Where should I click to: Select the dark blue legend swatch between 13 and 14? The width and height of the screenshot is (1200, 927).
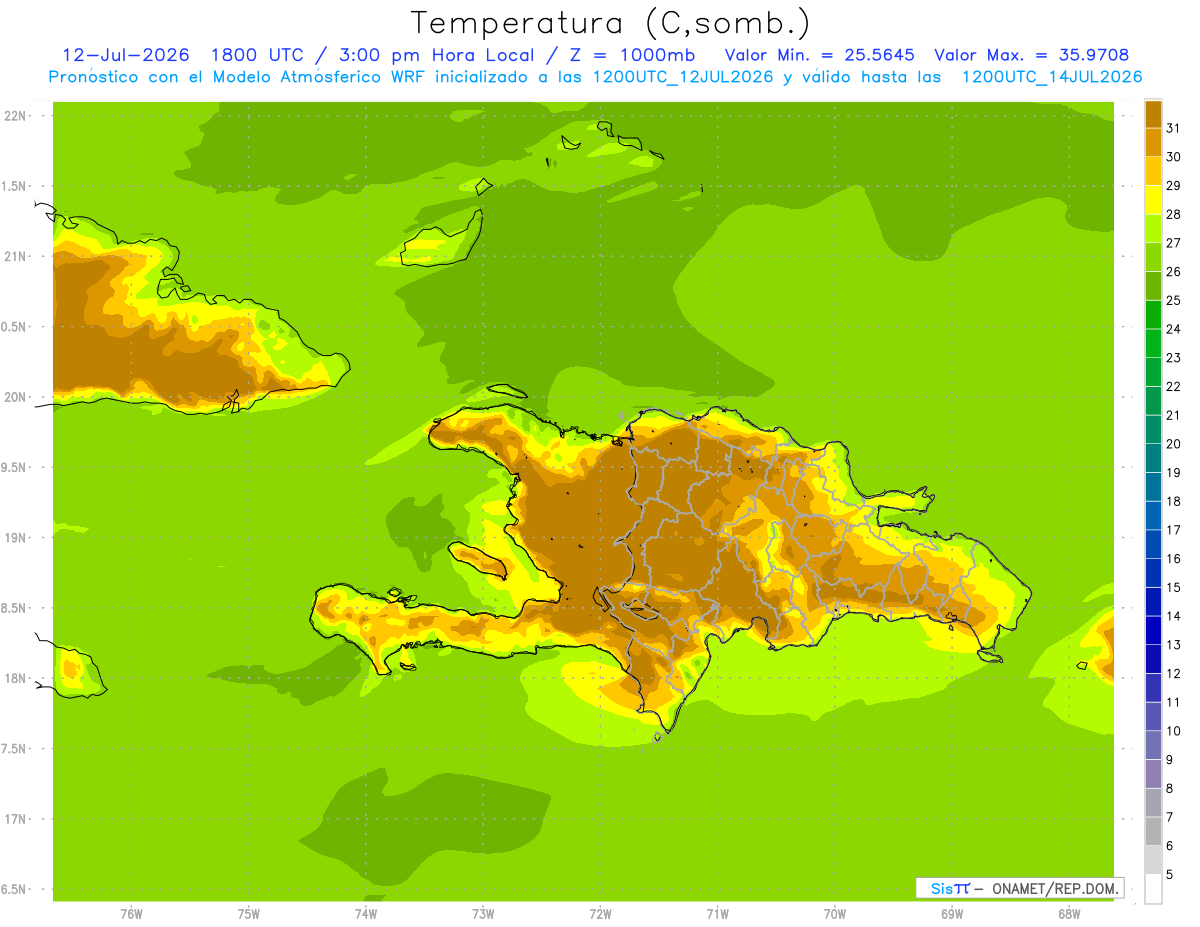click(x=1153, y=631)
